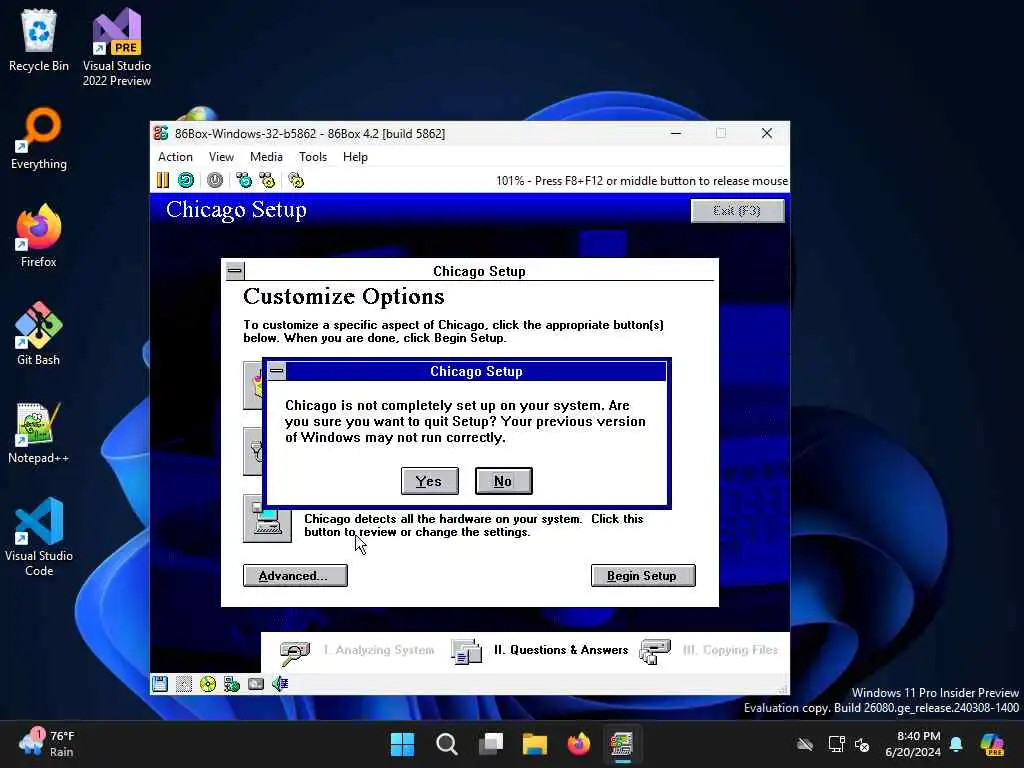This screenshot has height=768, width=1024.
Task: Open Recycle Bin on the desktop
Action: pyautogui.click(x=39, y=40)
